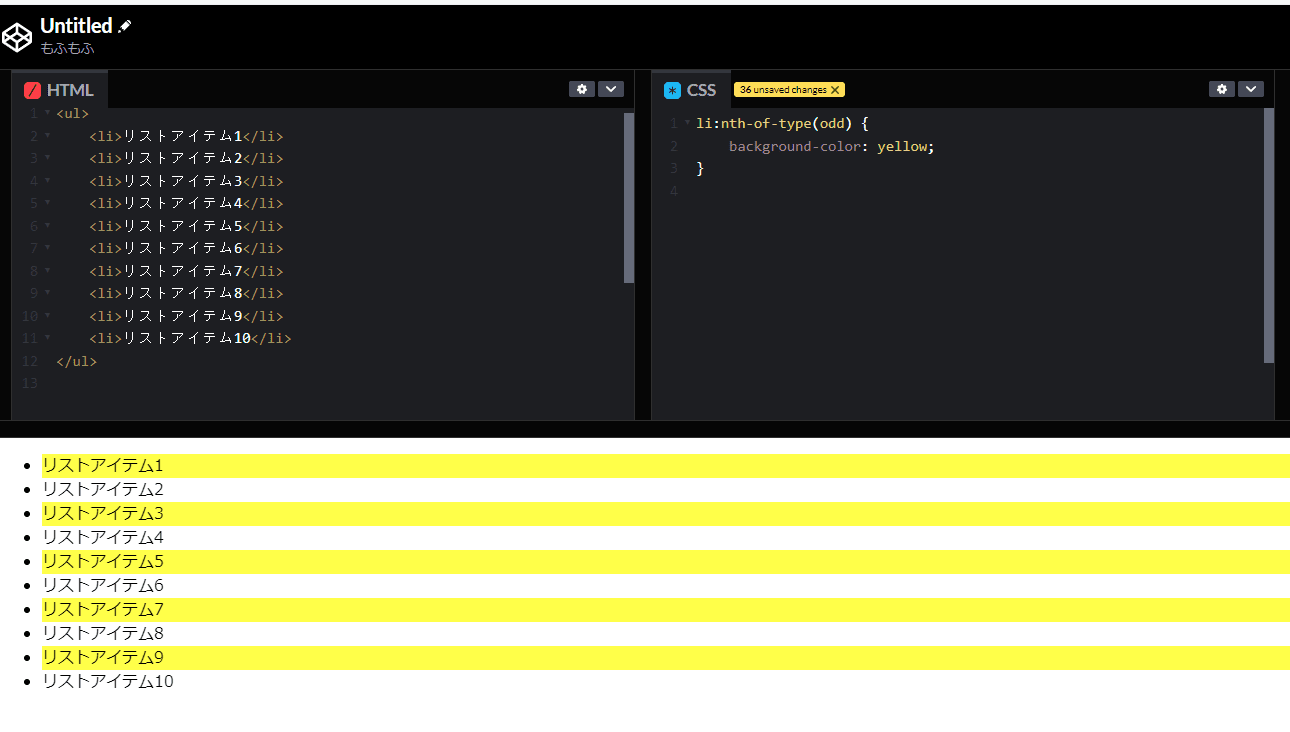Click the blue CSS asterisk icon
Image resolution: width=1290 pixels, height=732 pixels.
pyautogui.click(x=671, y=89)
